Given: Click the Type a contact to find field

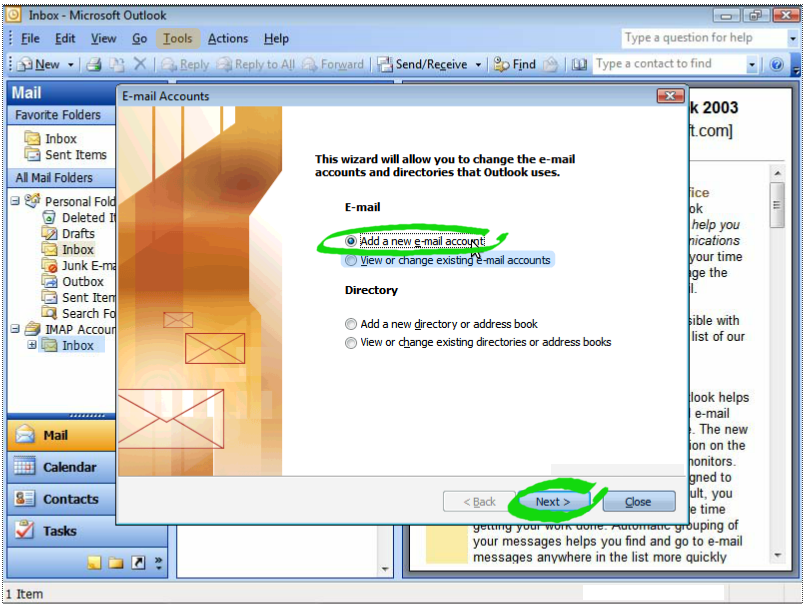Looking at the screenshot, I should coord(669,64).
